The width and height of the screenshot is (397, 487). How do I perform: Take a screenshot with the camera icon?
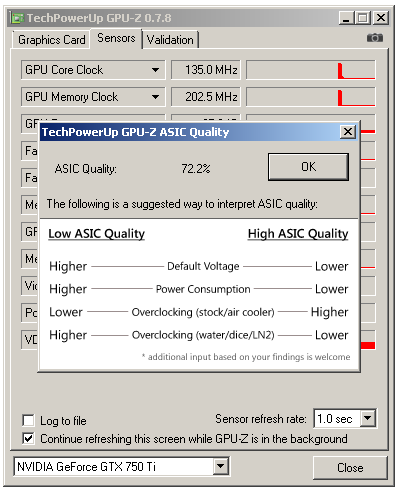coord(375,38)
